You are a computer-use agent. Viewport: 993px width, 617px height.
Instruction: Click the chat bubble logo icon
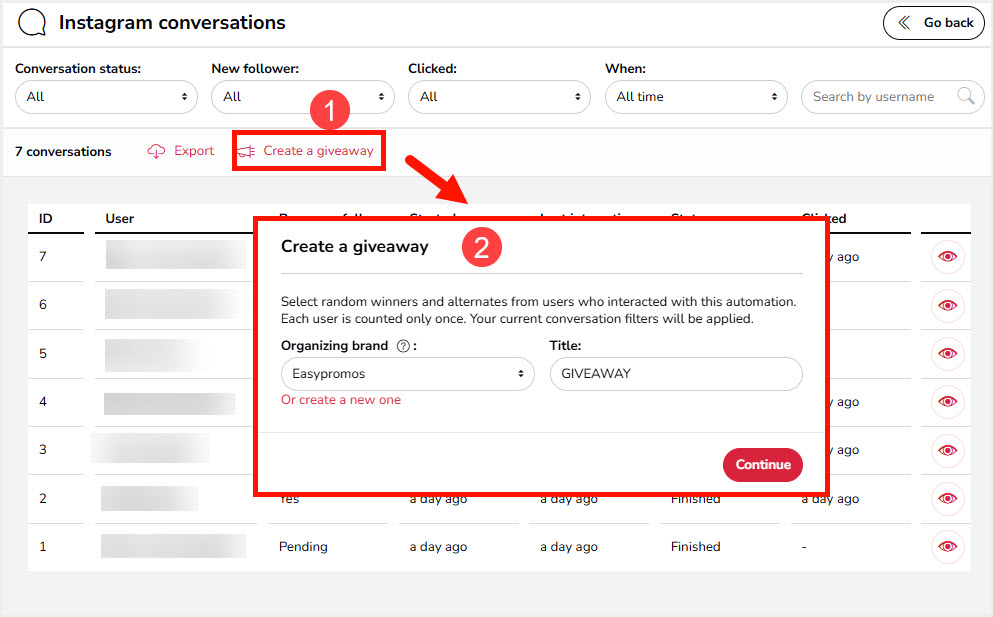32,23
